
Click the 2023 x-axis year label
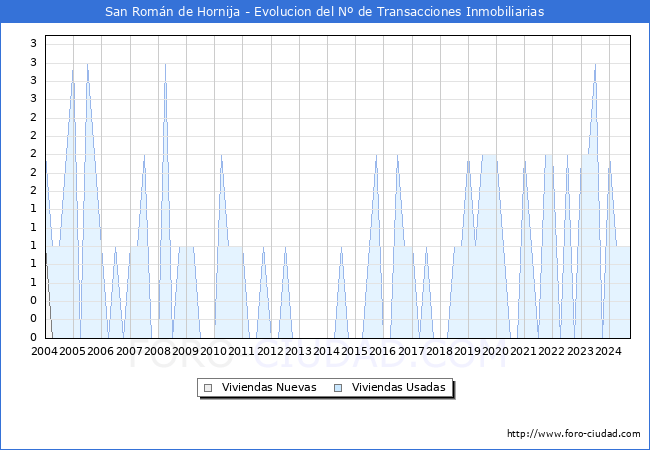[x=580, y=351]
